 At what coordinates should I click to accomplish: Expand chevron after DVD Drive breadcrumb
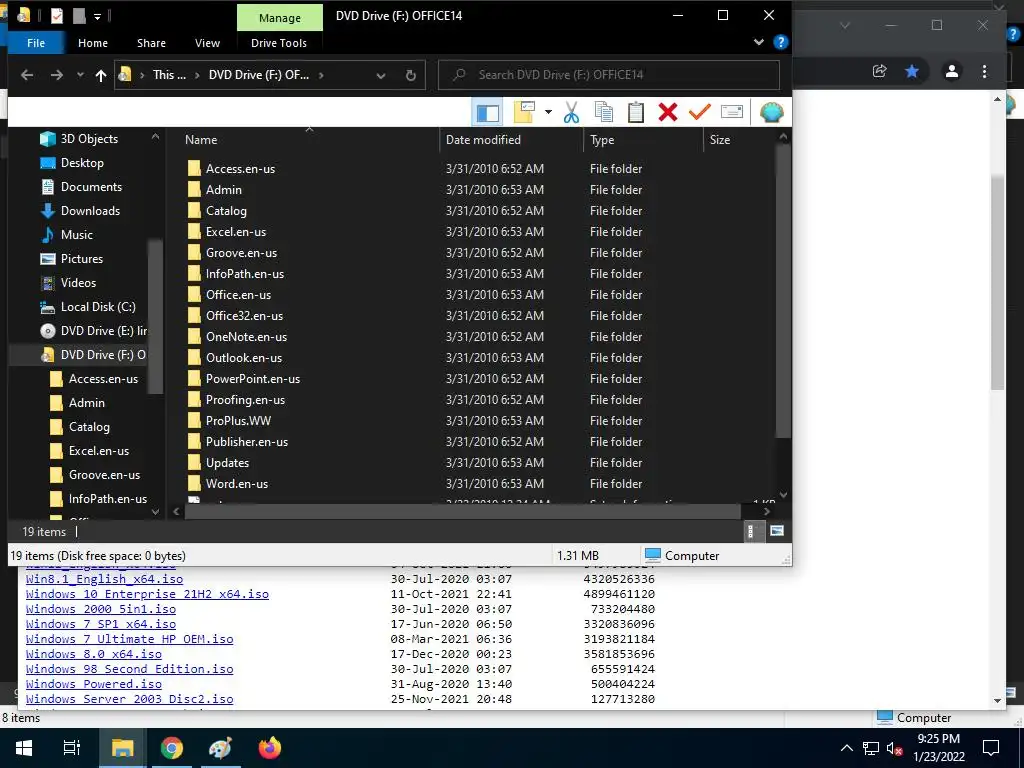321,75
